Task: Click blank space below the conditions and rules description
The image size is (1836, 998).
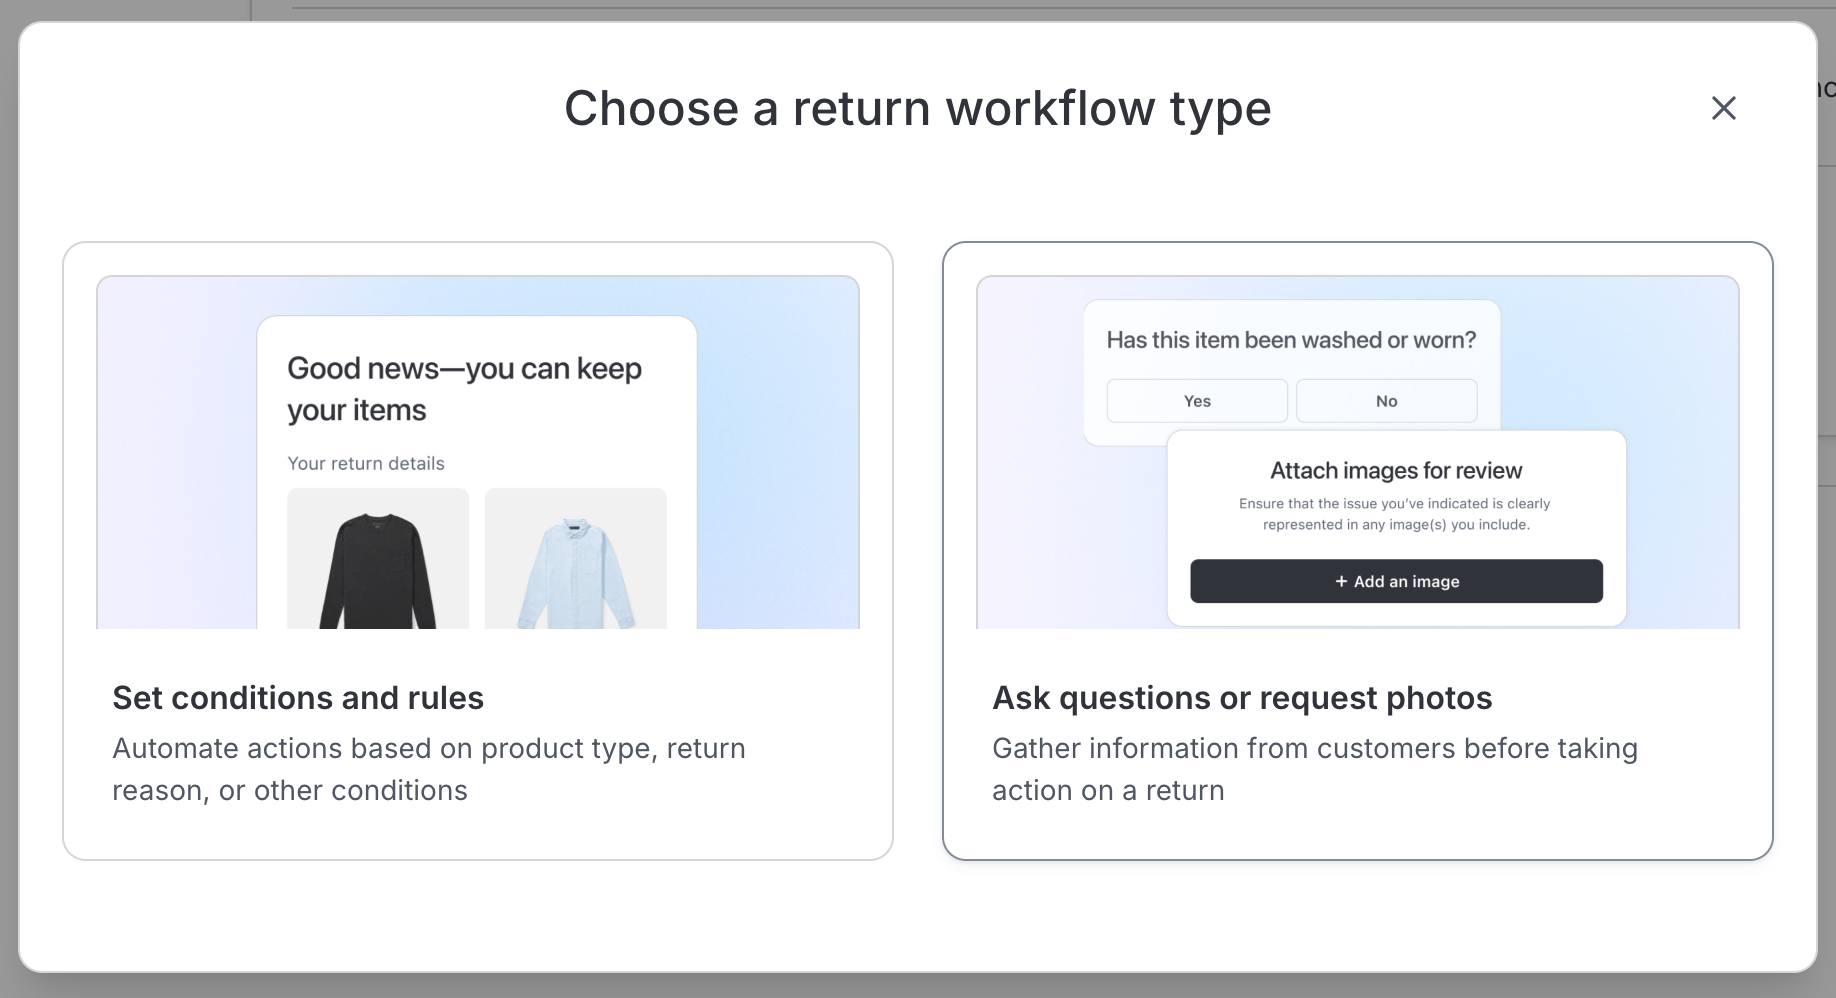Action: [x=478, y=835]
